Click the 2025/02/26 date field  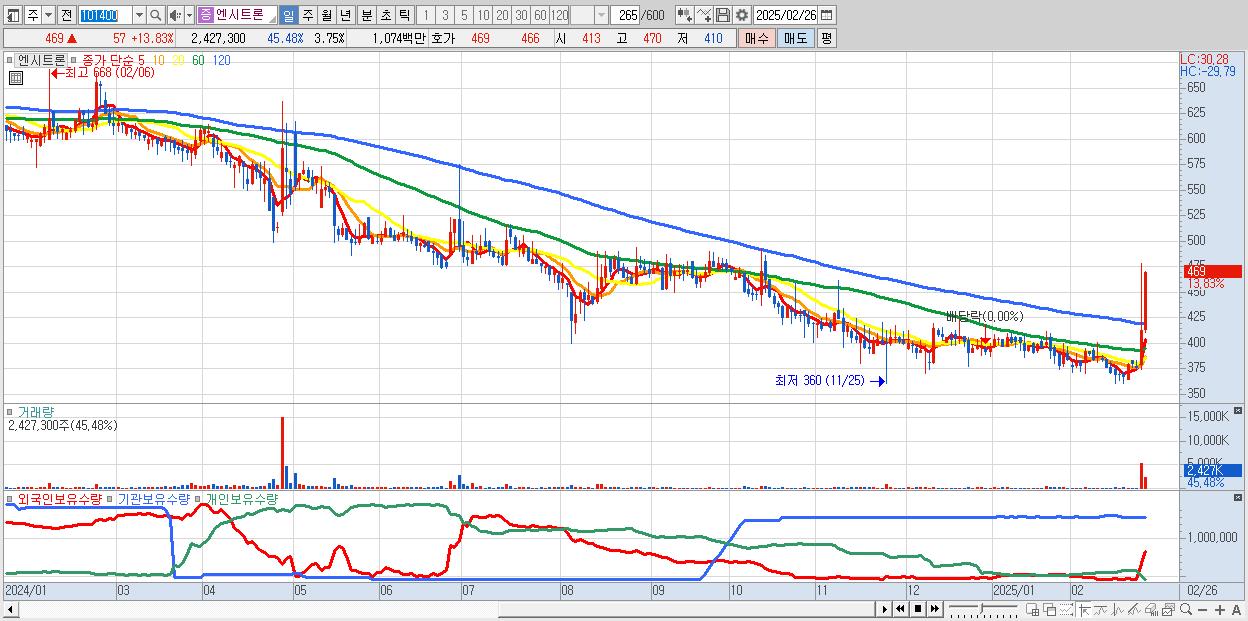[785, 15]
